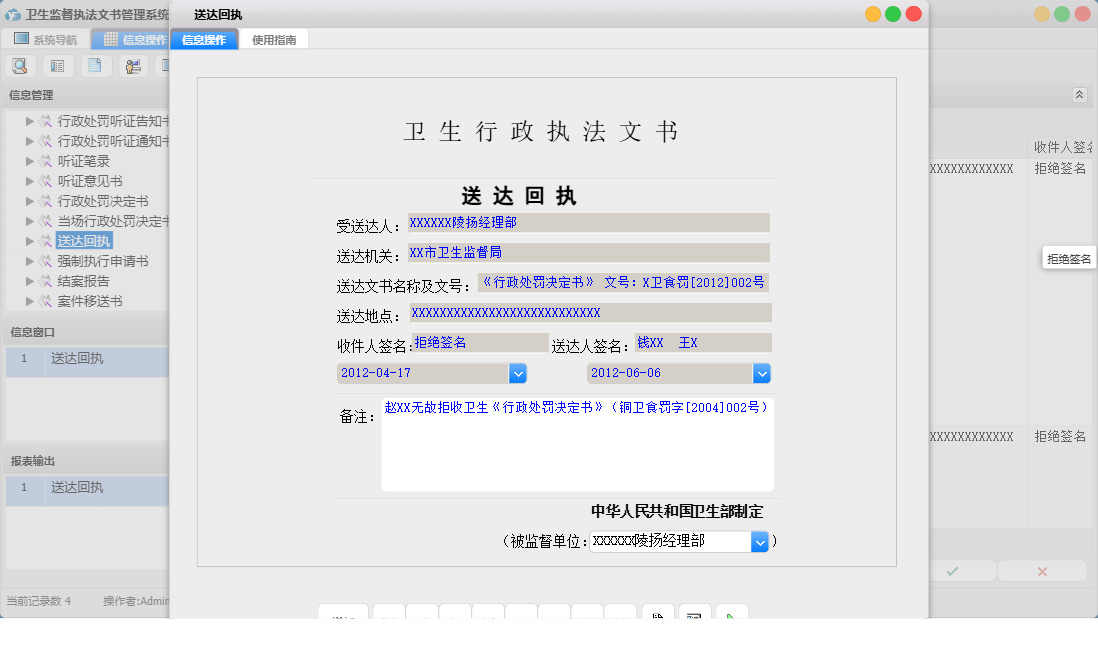Image resolution: width=1098 pixels, height=645 pixels.
Task: Open the 2012-04-17 date dropdown
Action: [x=518, y=372]
